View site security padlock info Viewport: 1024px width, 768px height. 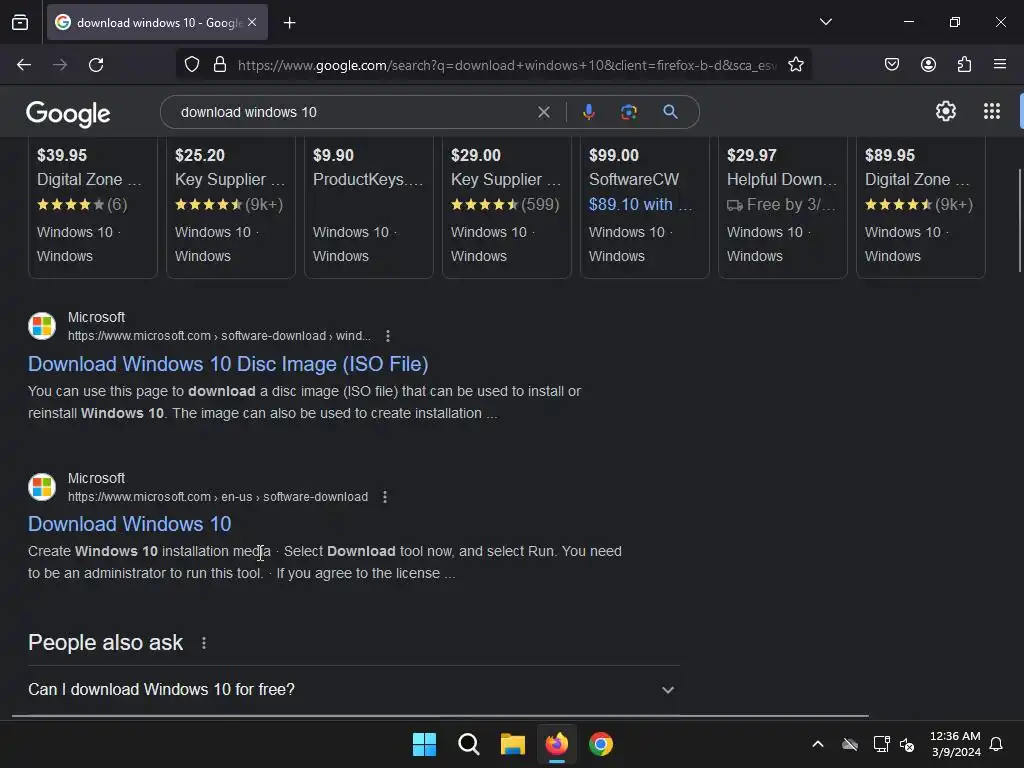pyautogui.click(x=220, y=65)
